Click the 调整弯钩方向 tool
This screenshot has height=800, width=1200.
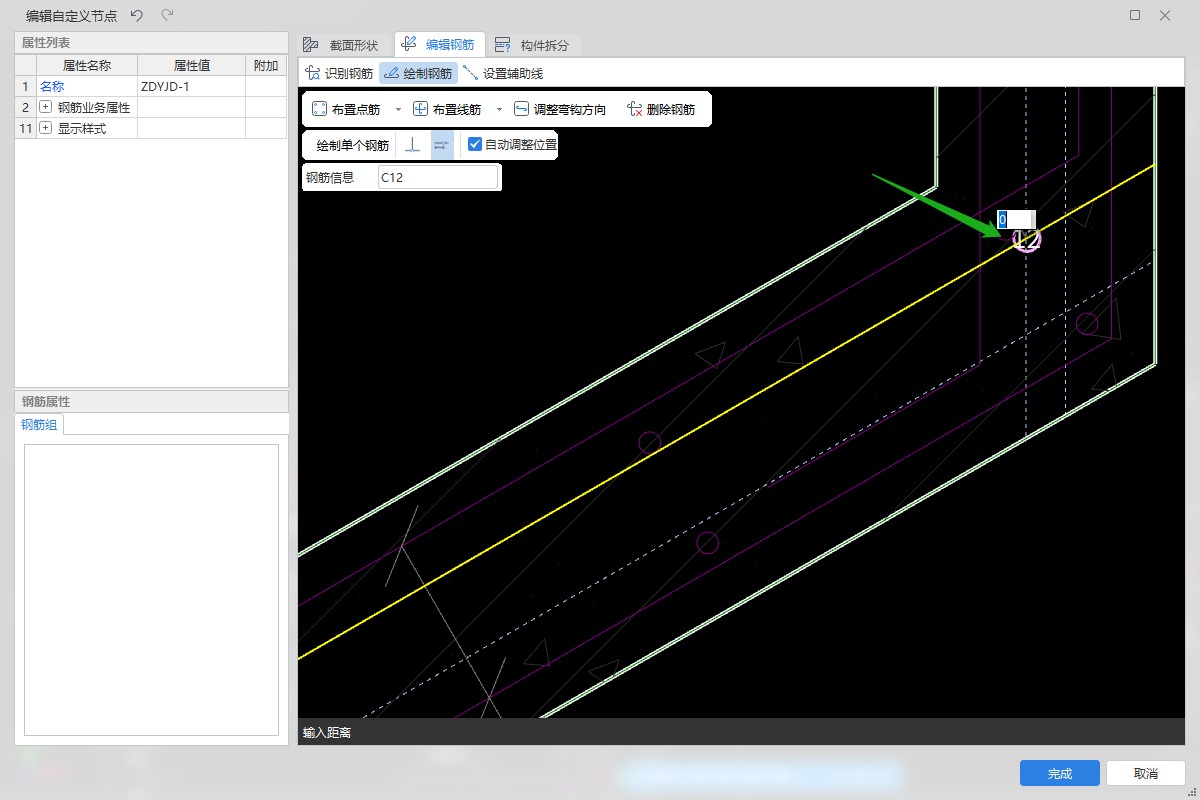point(559,109)
